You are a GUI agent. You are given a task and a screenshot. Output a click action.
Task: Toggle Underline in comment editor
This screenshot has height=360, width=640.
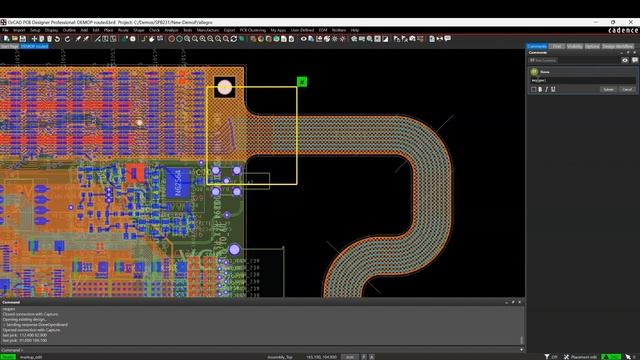point(553,89)
